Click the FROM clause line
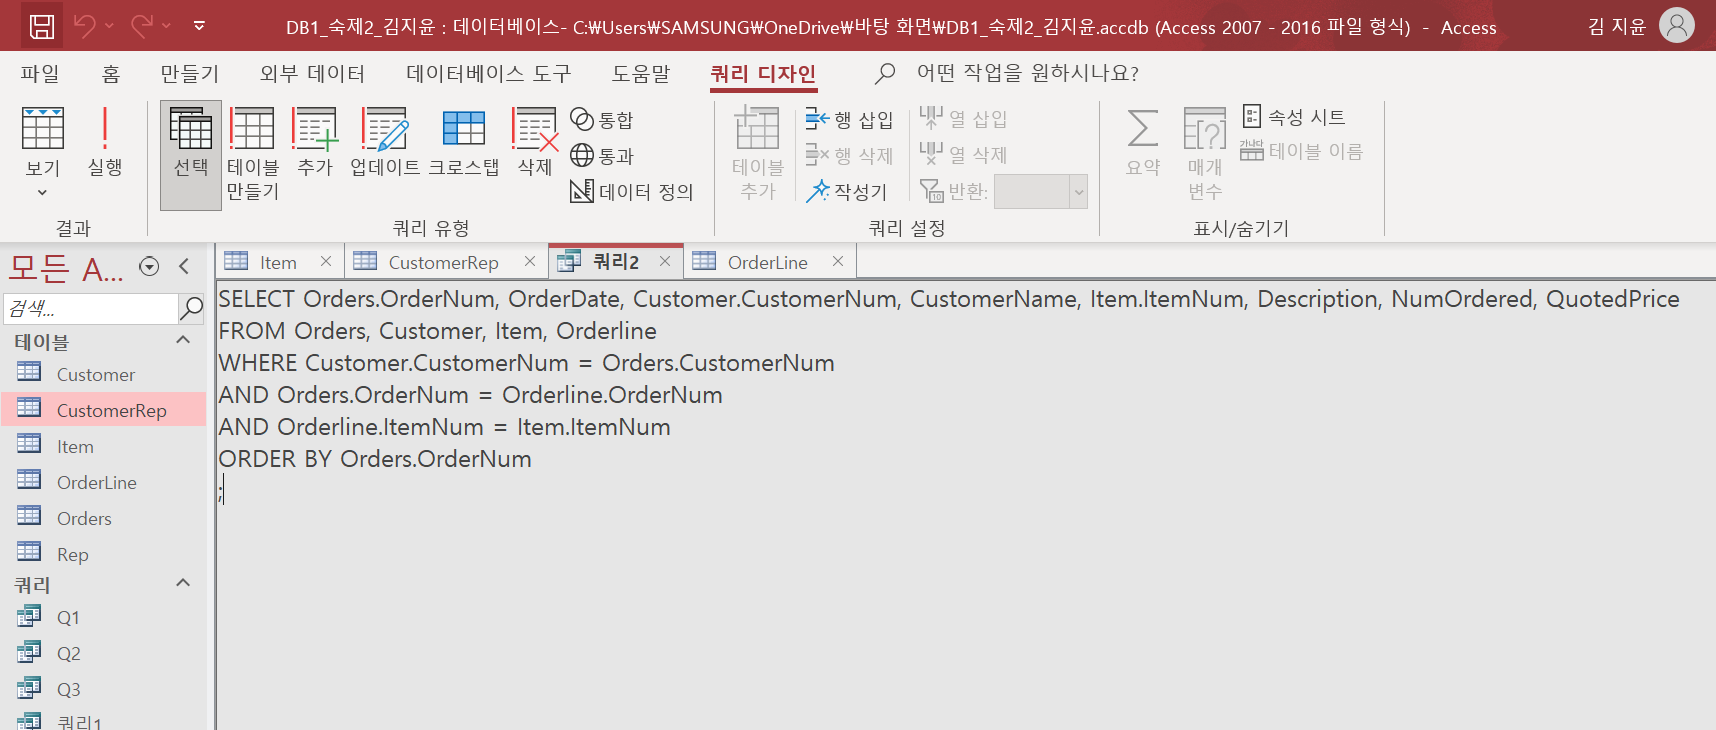 tap(438, 331)
